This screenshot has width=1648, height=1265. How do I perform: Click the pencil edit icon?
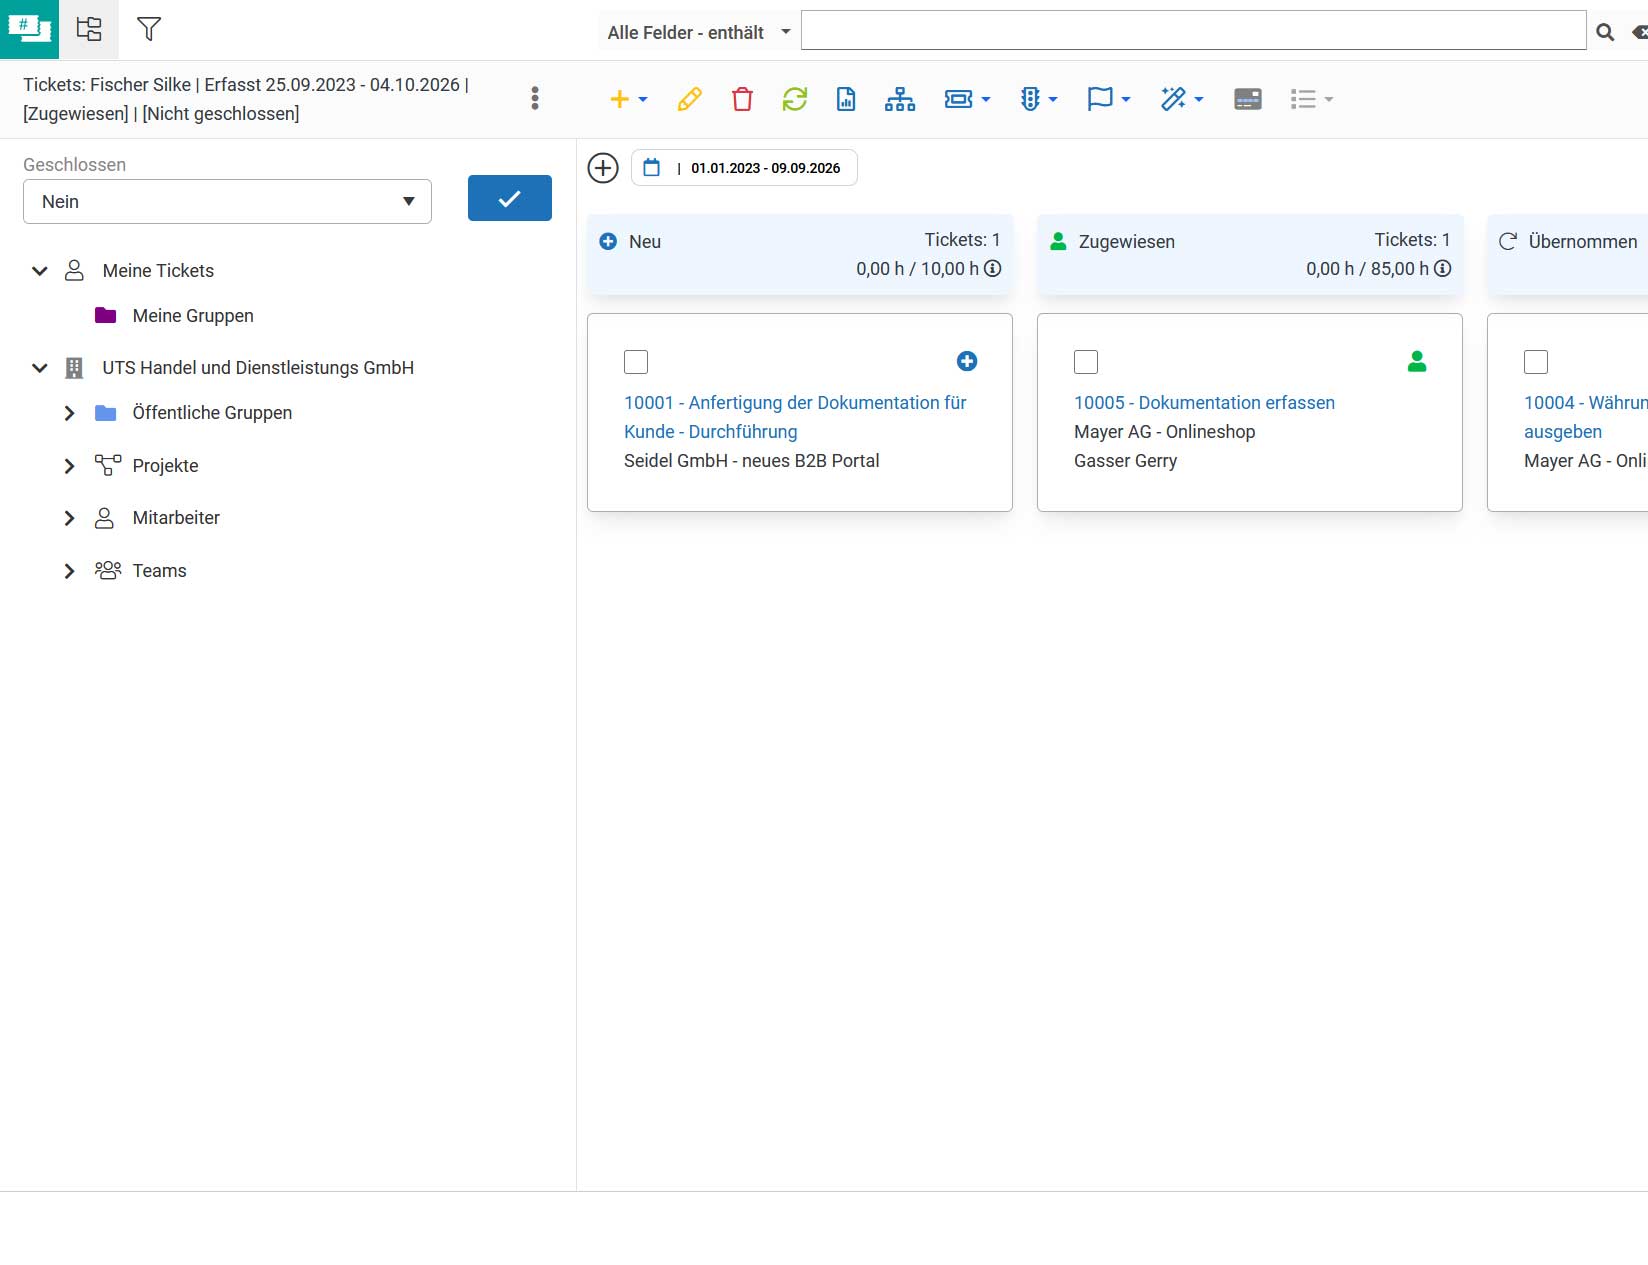[x=689, y=99]
